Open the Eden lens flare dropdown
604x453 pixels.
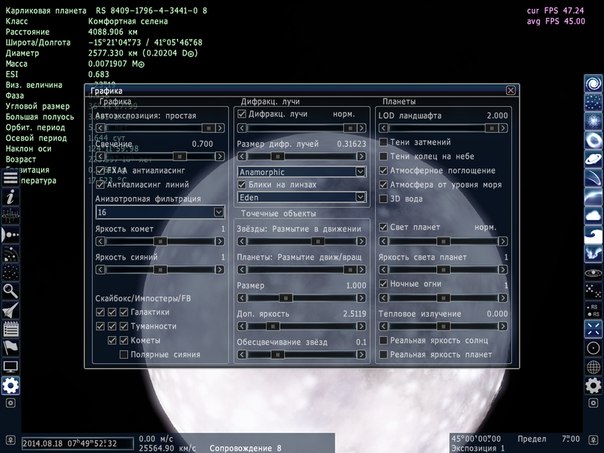coord(301,198)
